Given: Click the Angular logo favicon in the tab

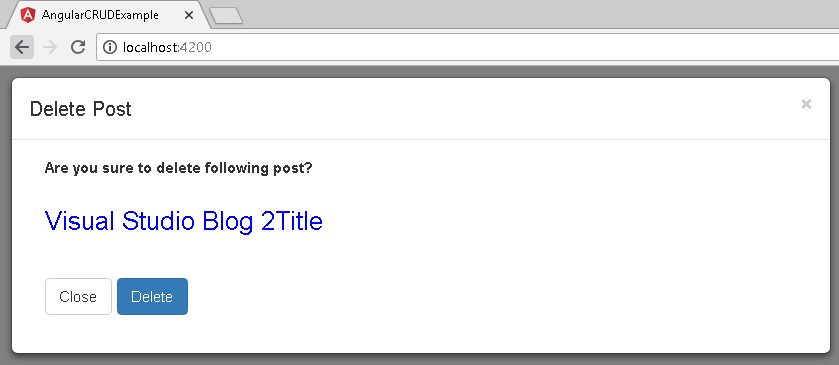Looking at the screenshot, I should coord(27,15).
